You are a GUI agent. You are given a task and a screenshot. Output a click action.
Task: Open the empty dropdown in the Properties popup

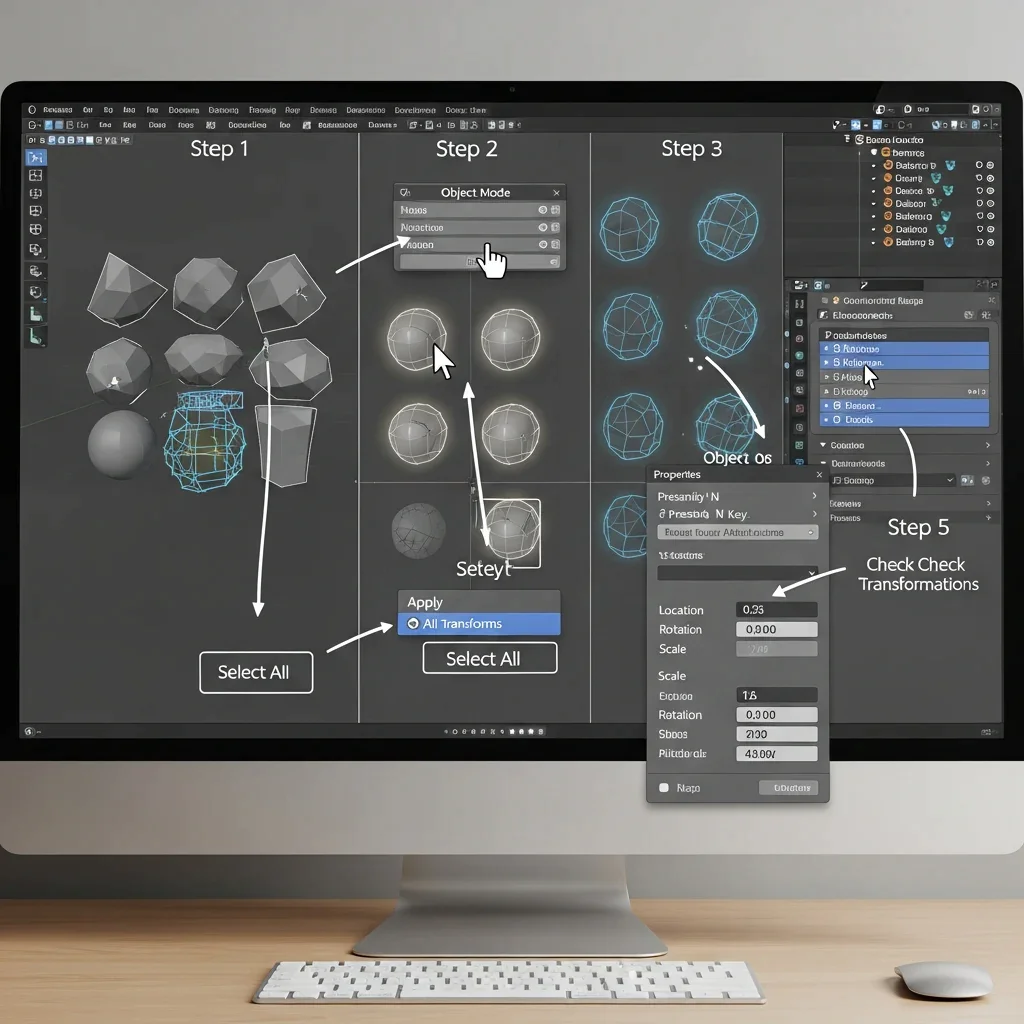point(737,573)
